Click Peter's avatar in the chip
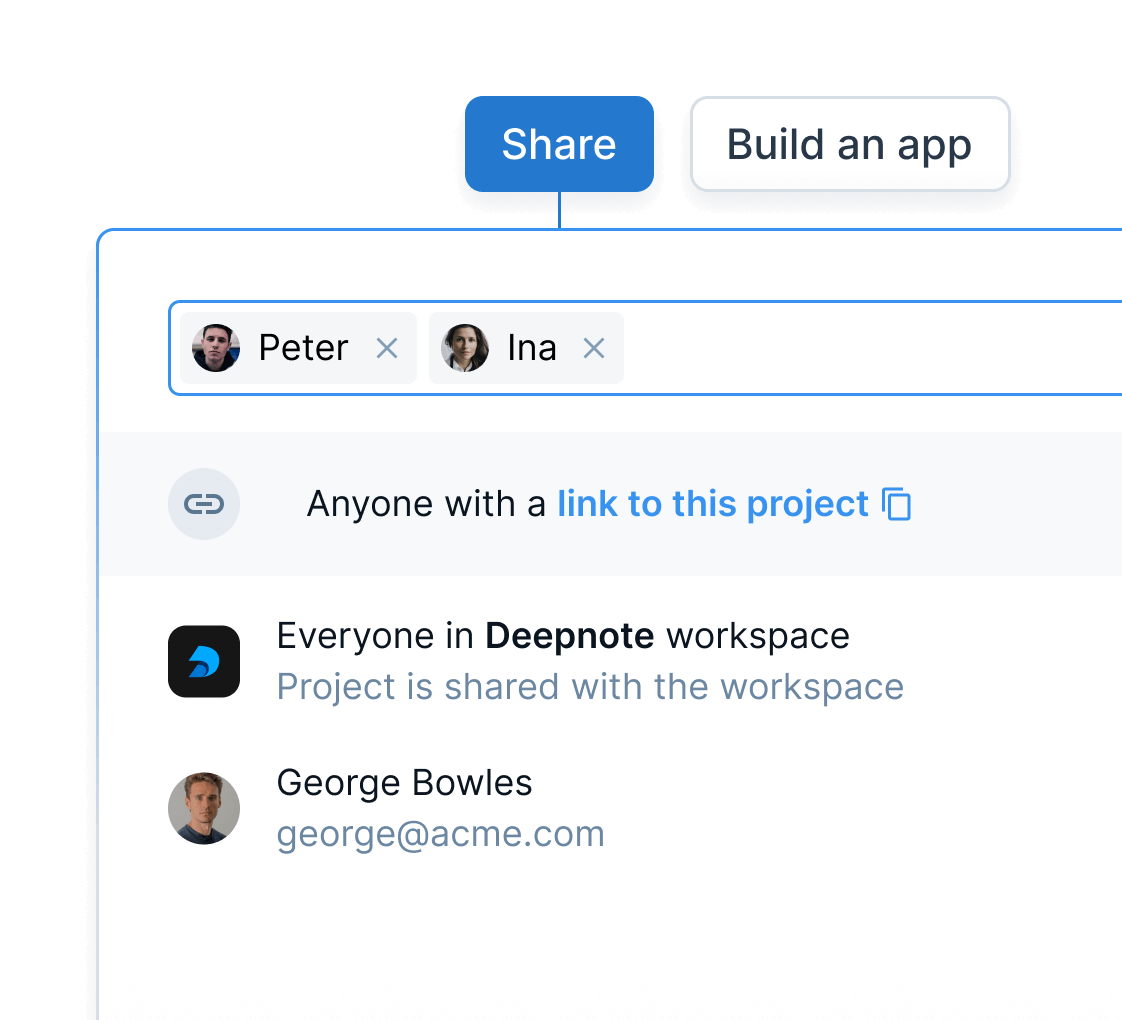The height and width of the screenshot is (1020, 1122). (216, 348)
